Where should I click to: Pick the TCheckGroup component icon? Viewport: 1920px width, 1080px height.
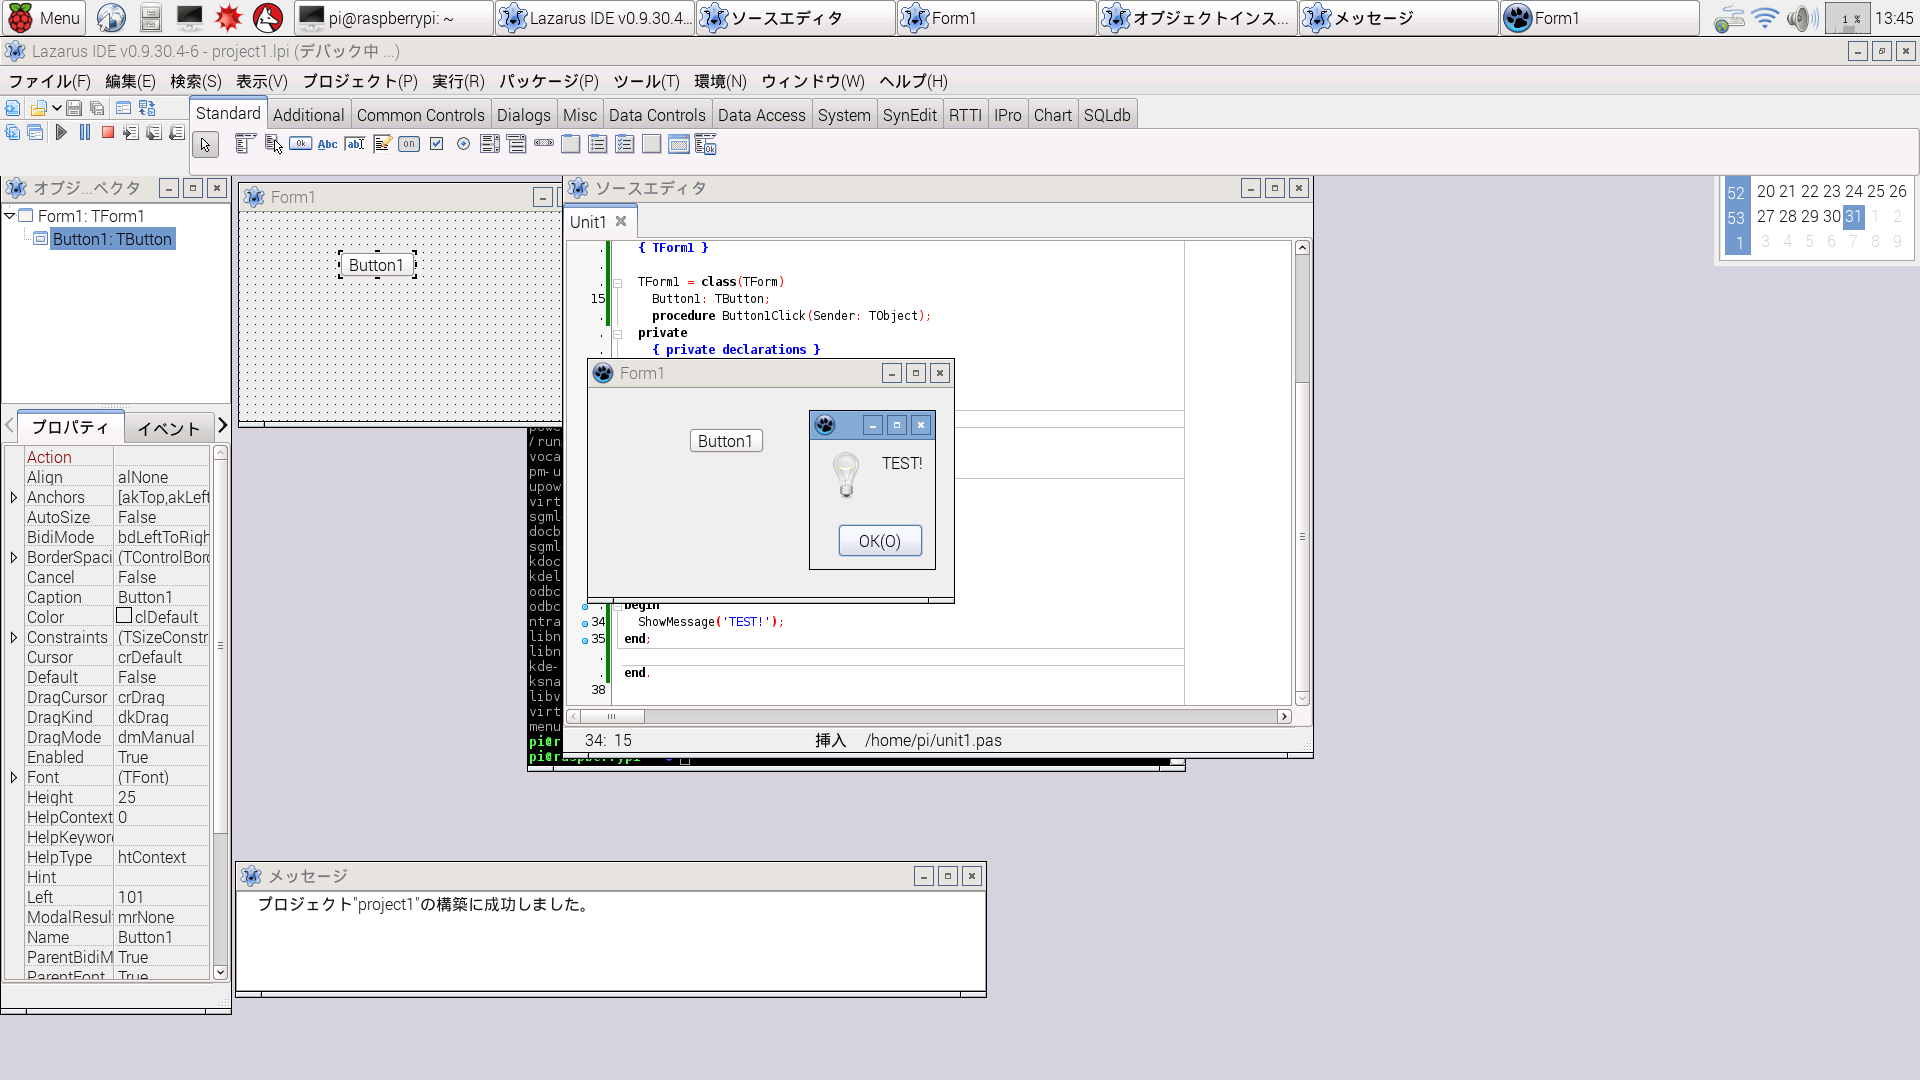point(625,144)
